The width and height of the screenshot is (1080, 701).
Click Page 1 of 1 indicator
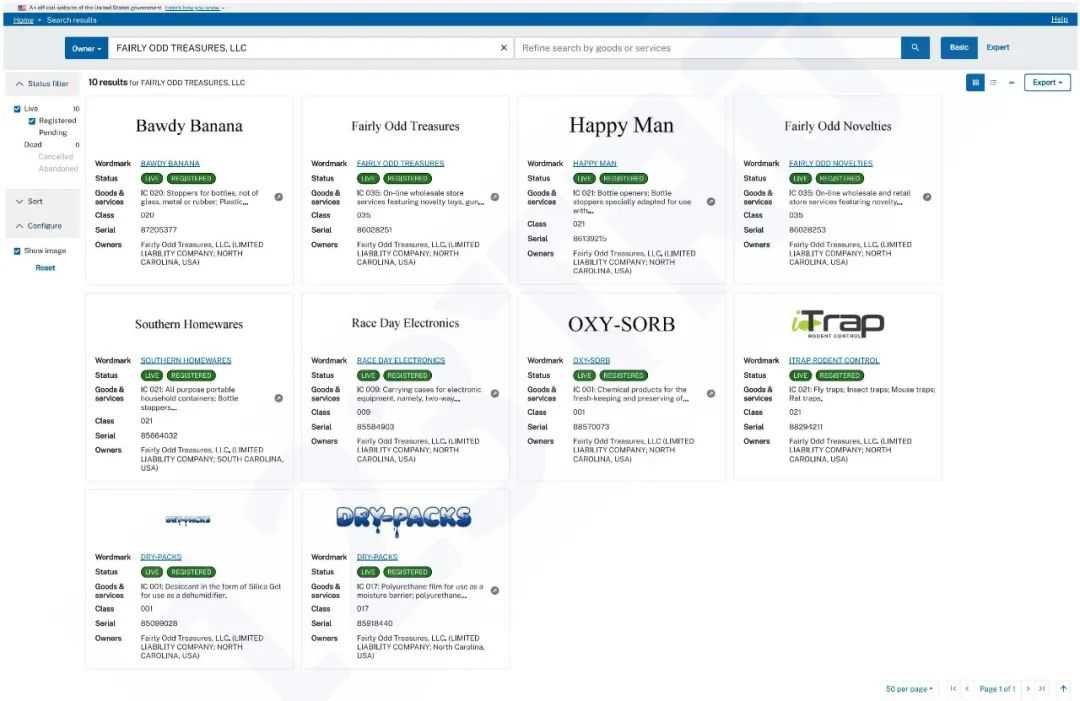997,689
